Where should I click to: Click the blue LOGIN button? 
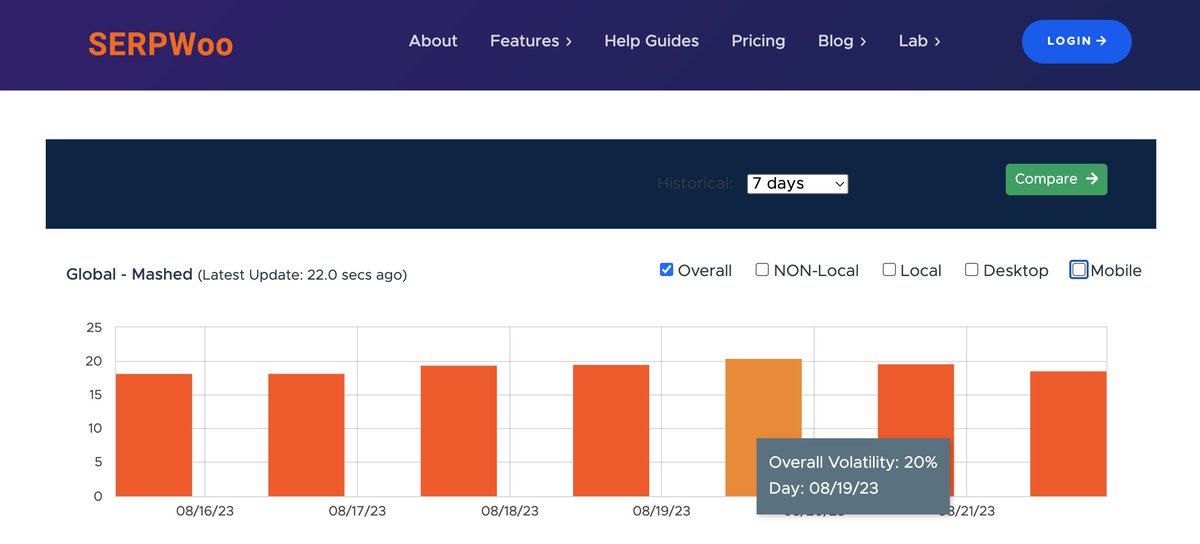click(1077, 41)
